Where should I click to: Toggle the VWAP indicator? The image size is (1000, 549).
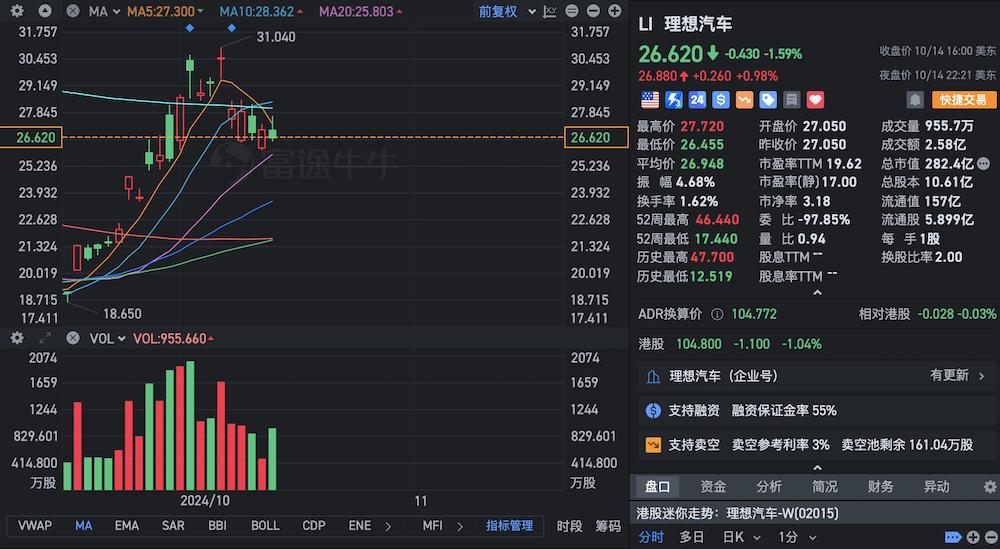tap(34, 525)
